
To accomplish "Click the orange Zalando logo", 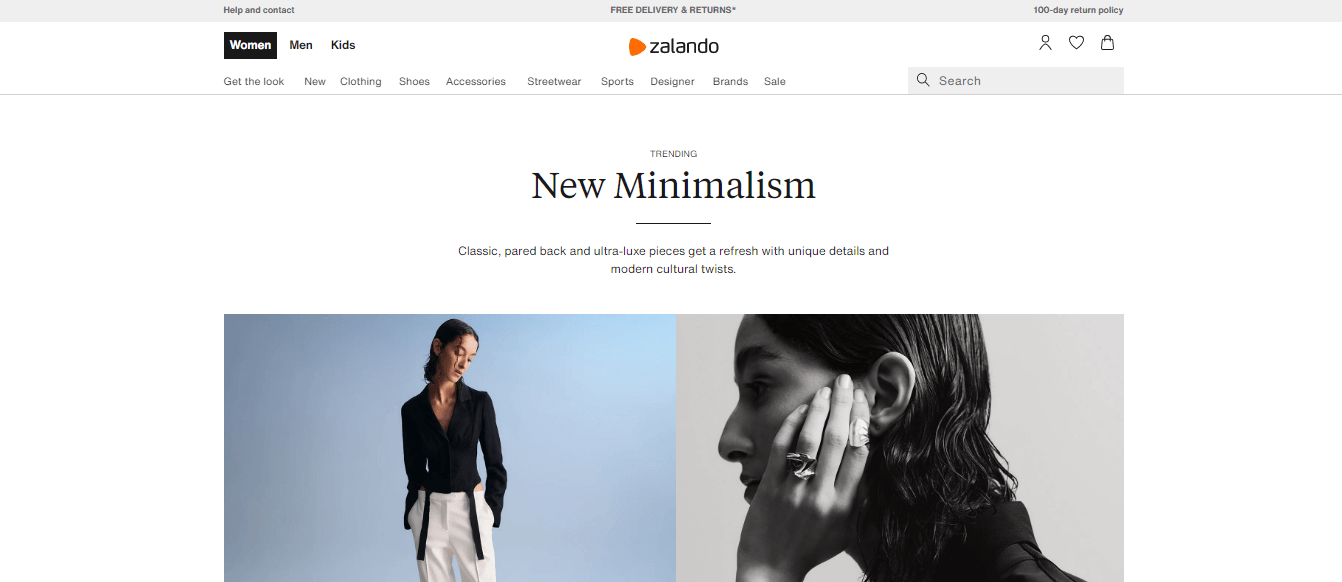I will [673, 46].
